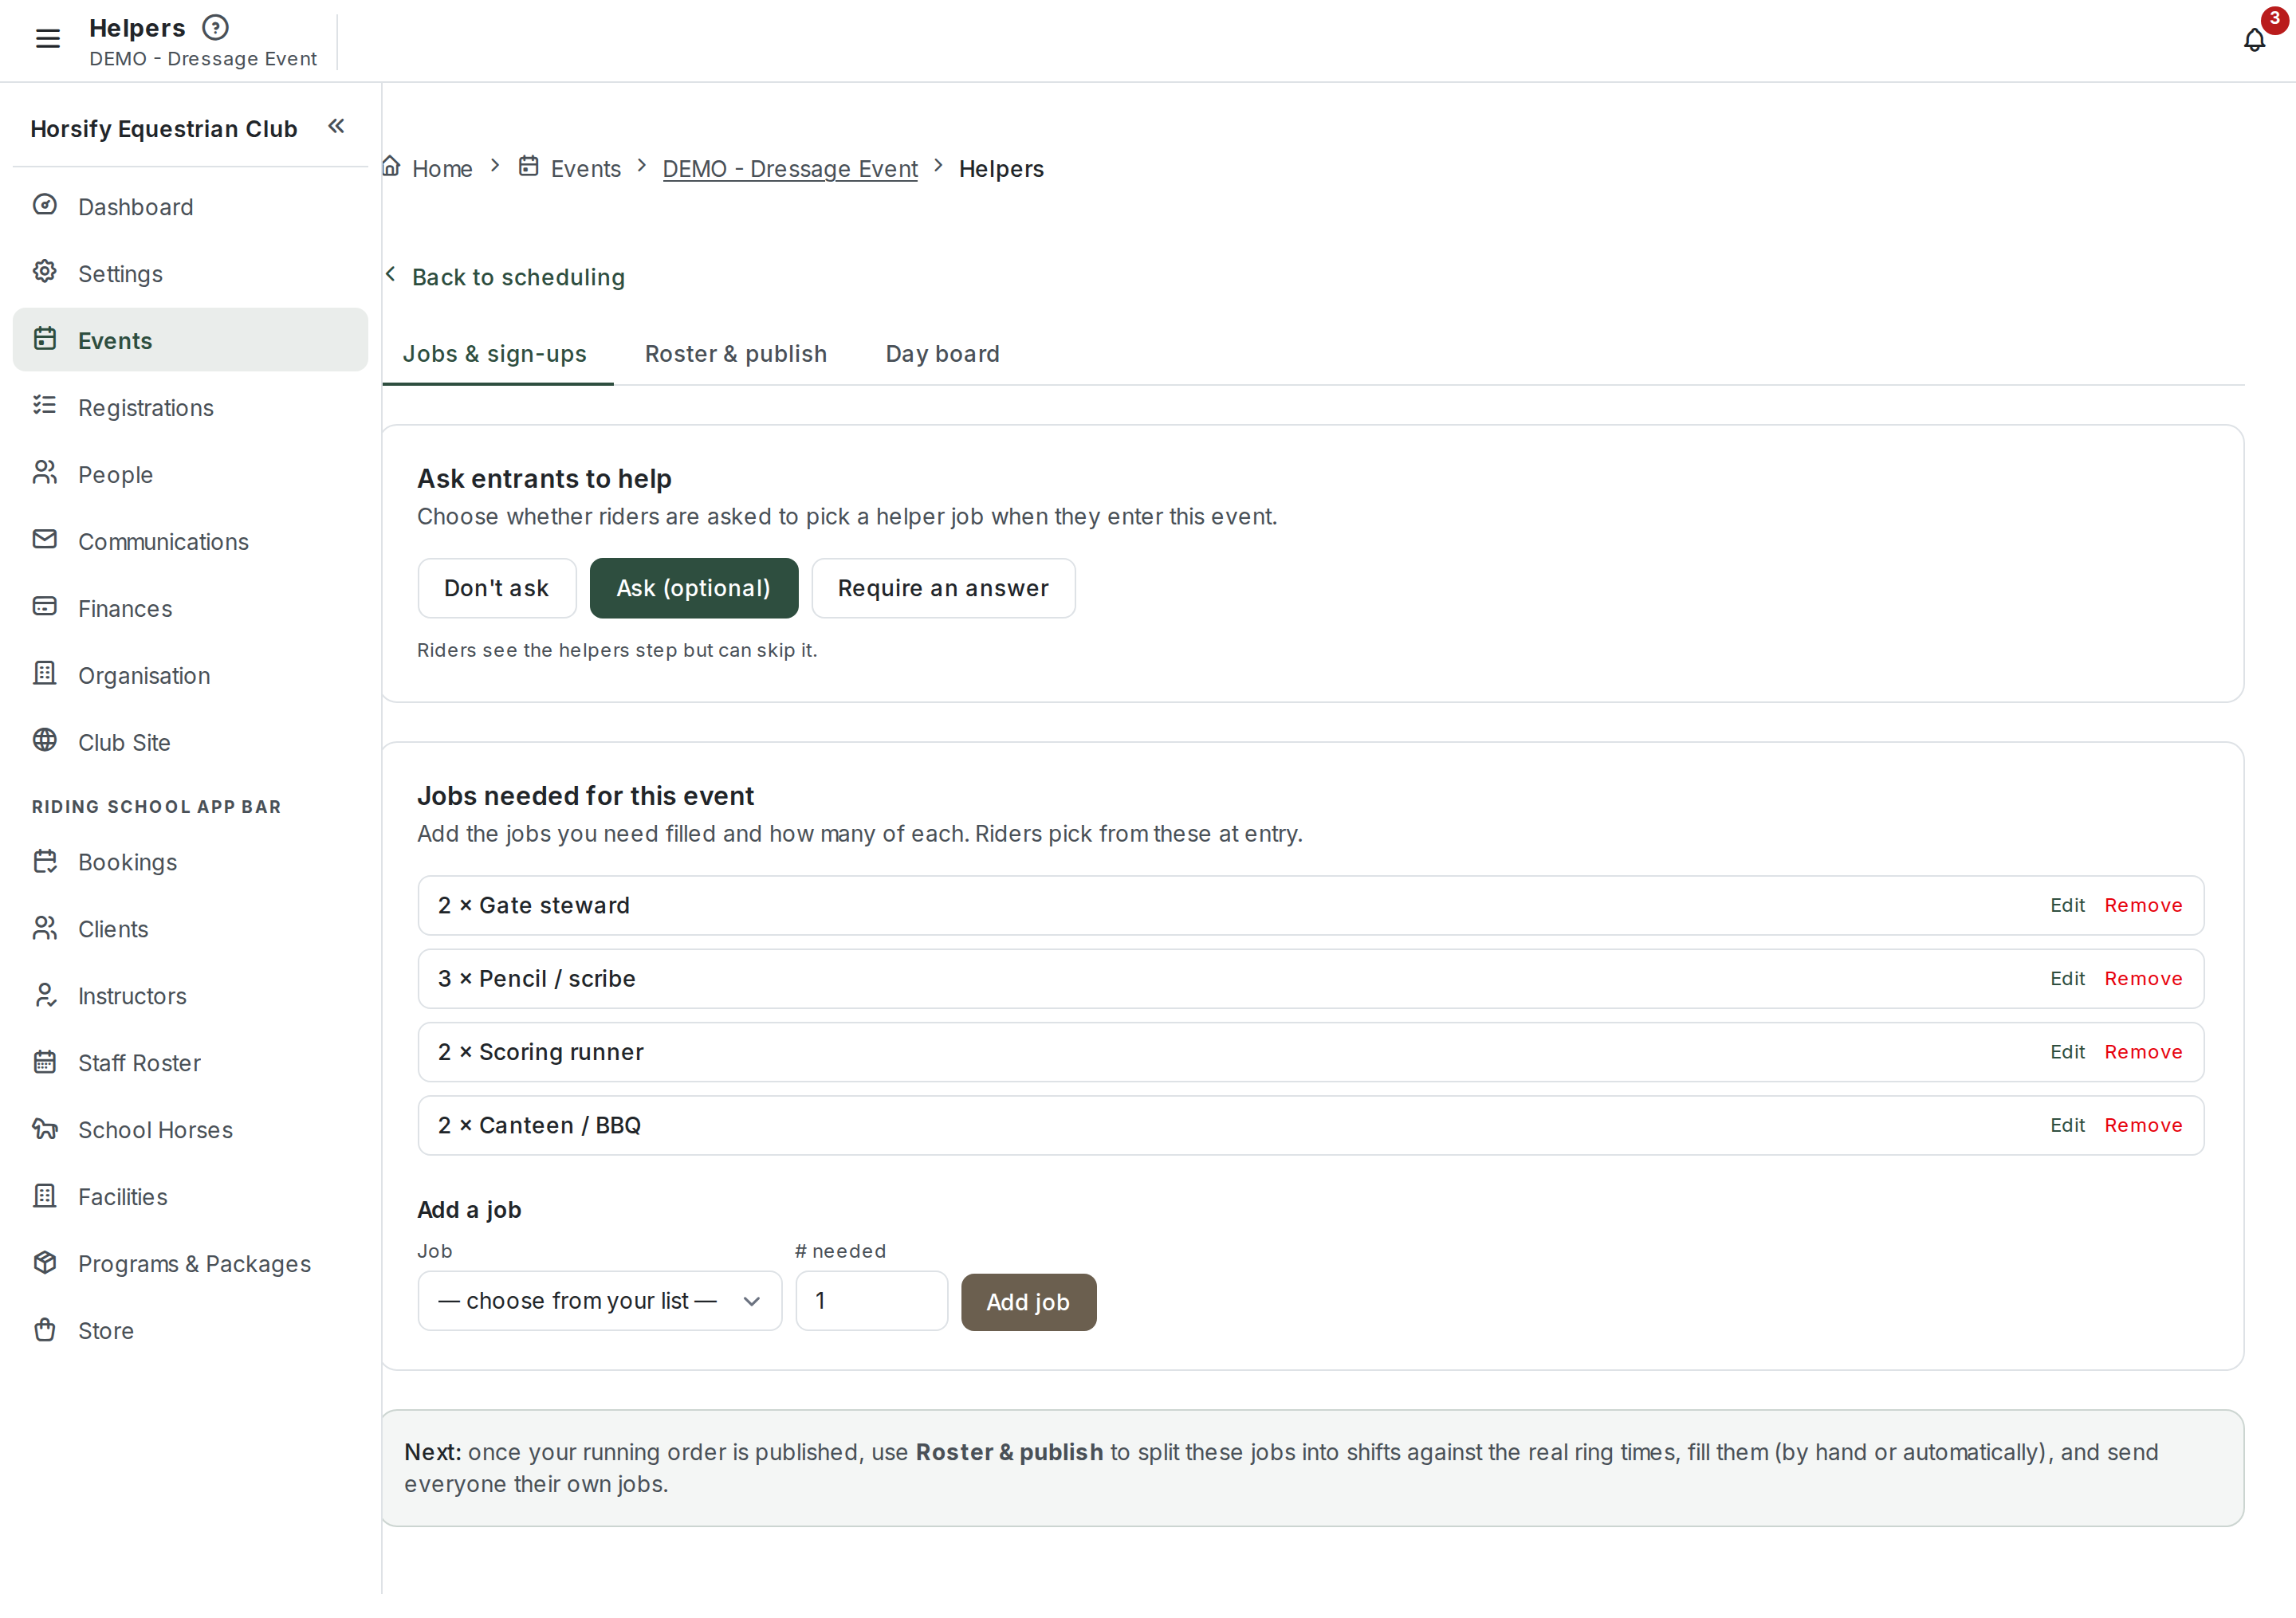Click the Registrations checklist icon
This screenshot has width=2296, height=1618.
pos(45,406)
